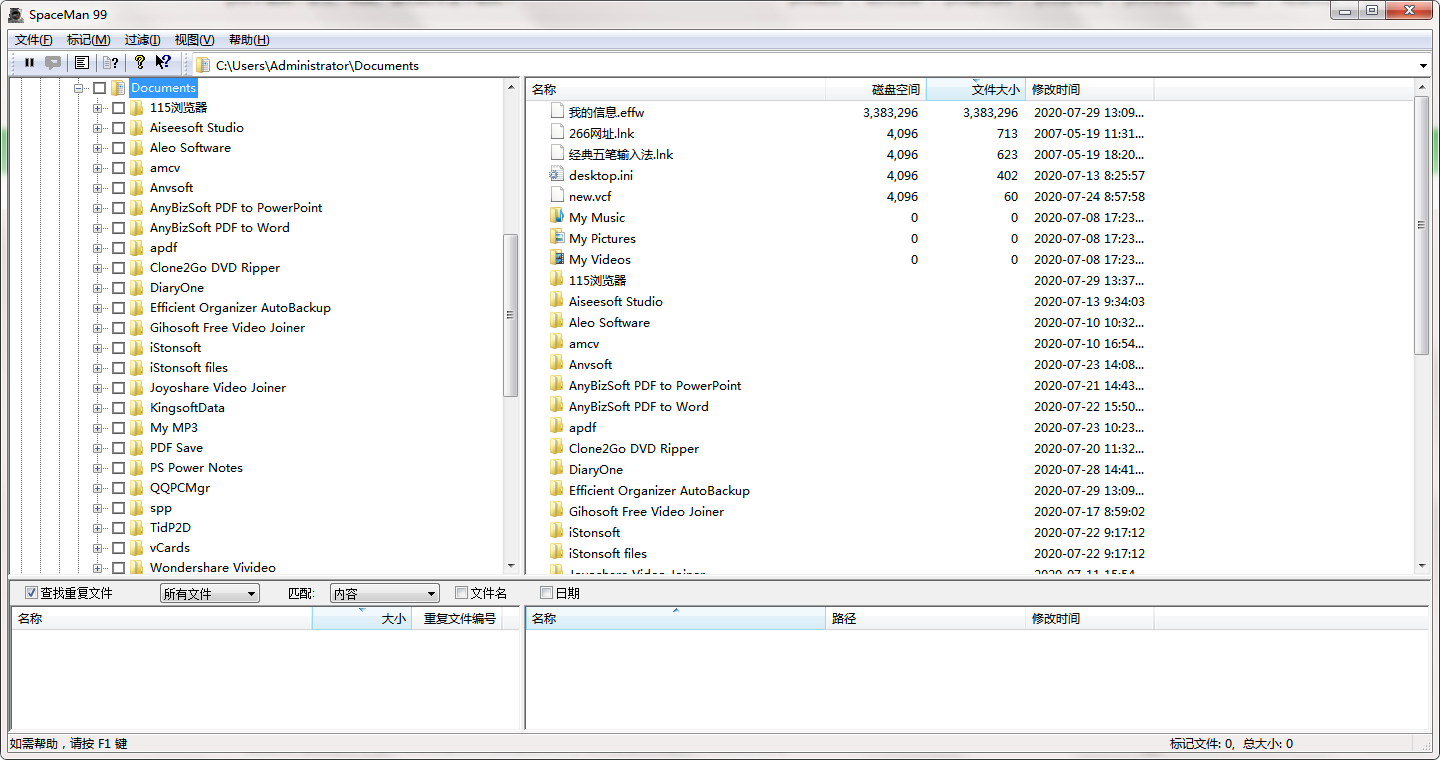Image resolution: width=1440 pixels, height=760 pixels.
Task: Check the TidP2D tree checkbox
Action: tap(118, 528)
